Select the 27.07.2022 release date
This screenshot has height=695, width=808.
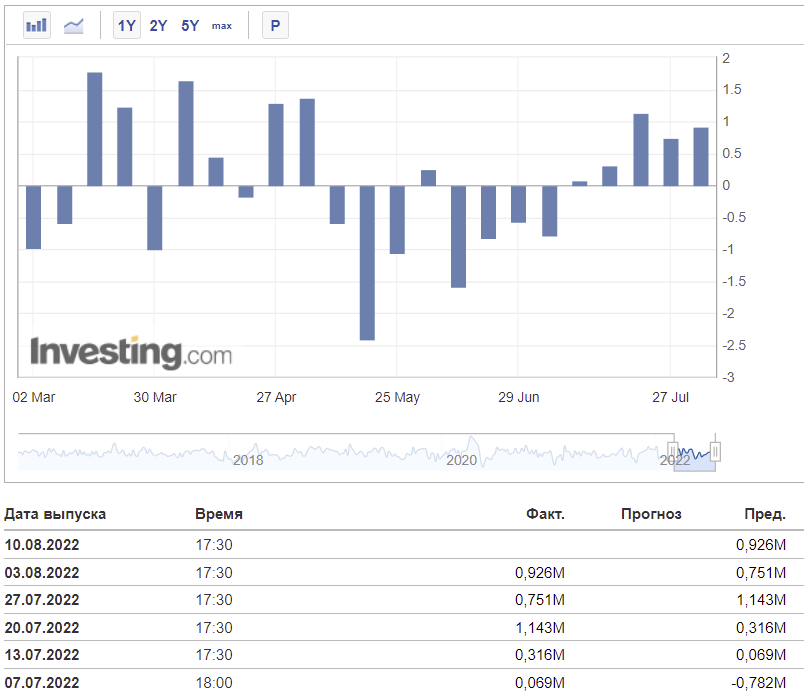tap(42, 600)
